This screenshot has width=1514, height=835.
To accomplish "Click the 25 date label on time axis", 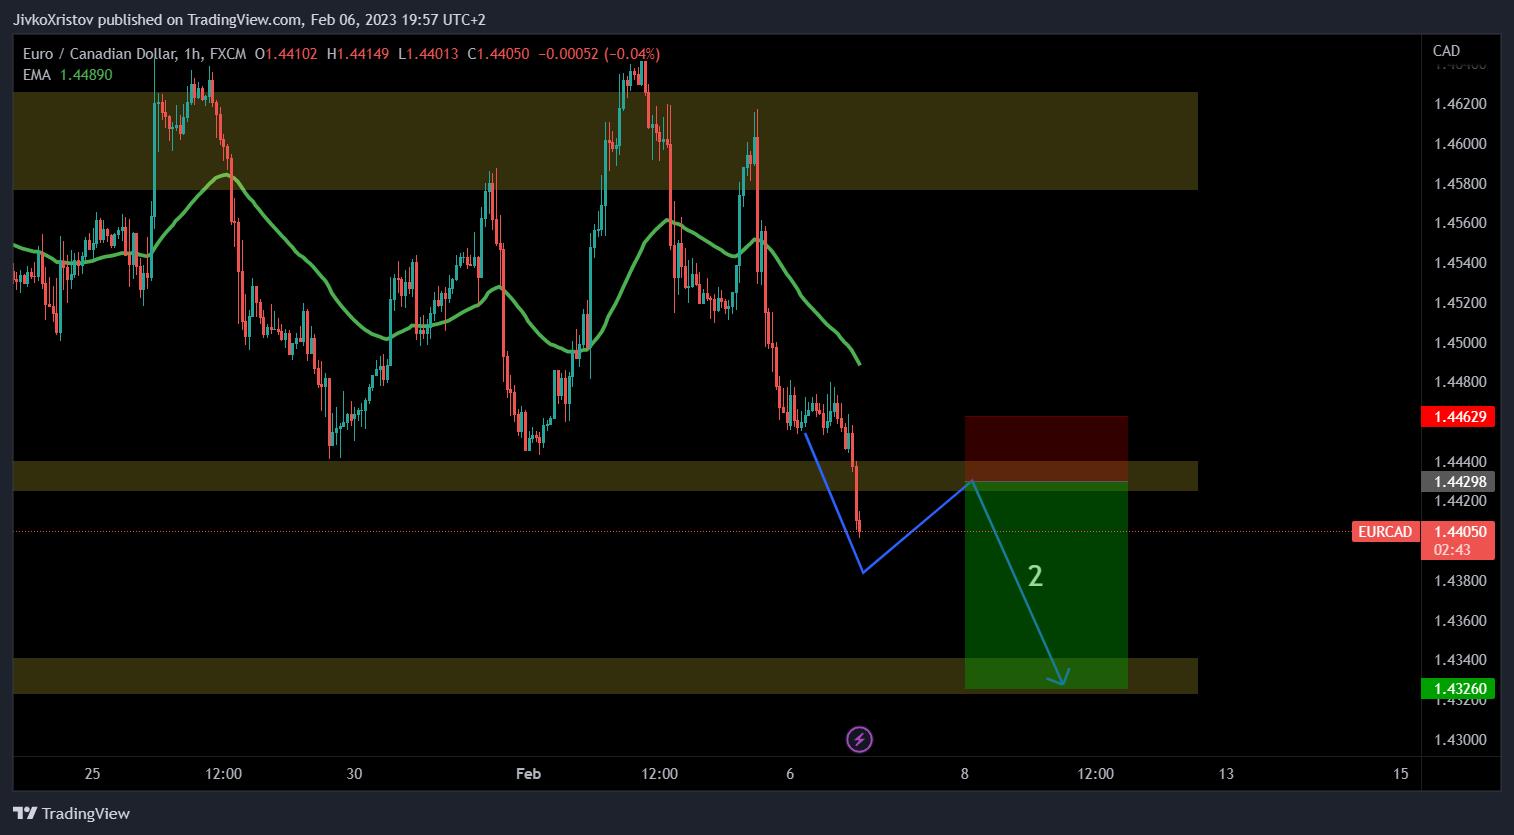I will tap(92, 774).
